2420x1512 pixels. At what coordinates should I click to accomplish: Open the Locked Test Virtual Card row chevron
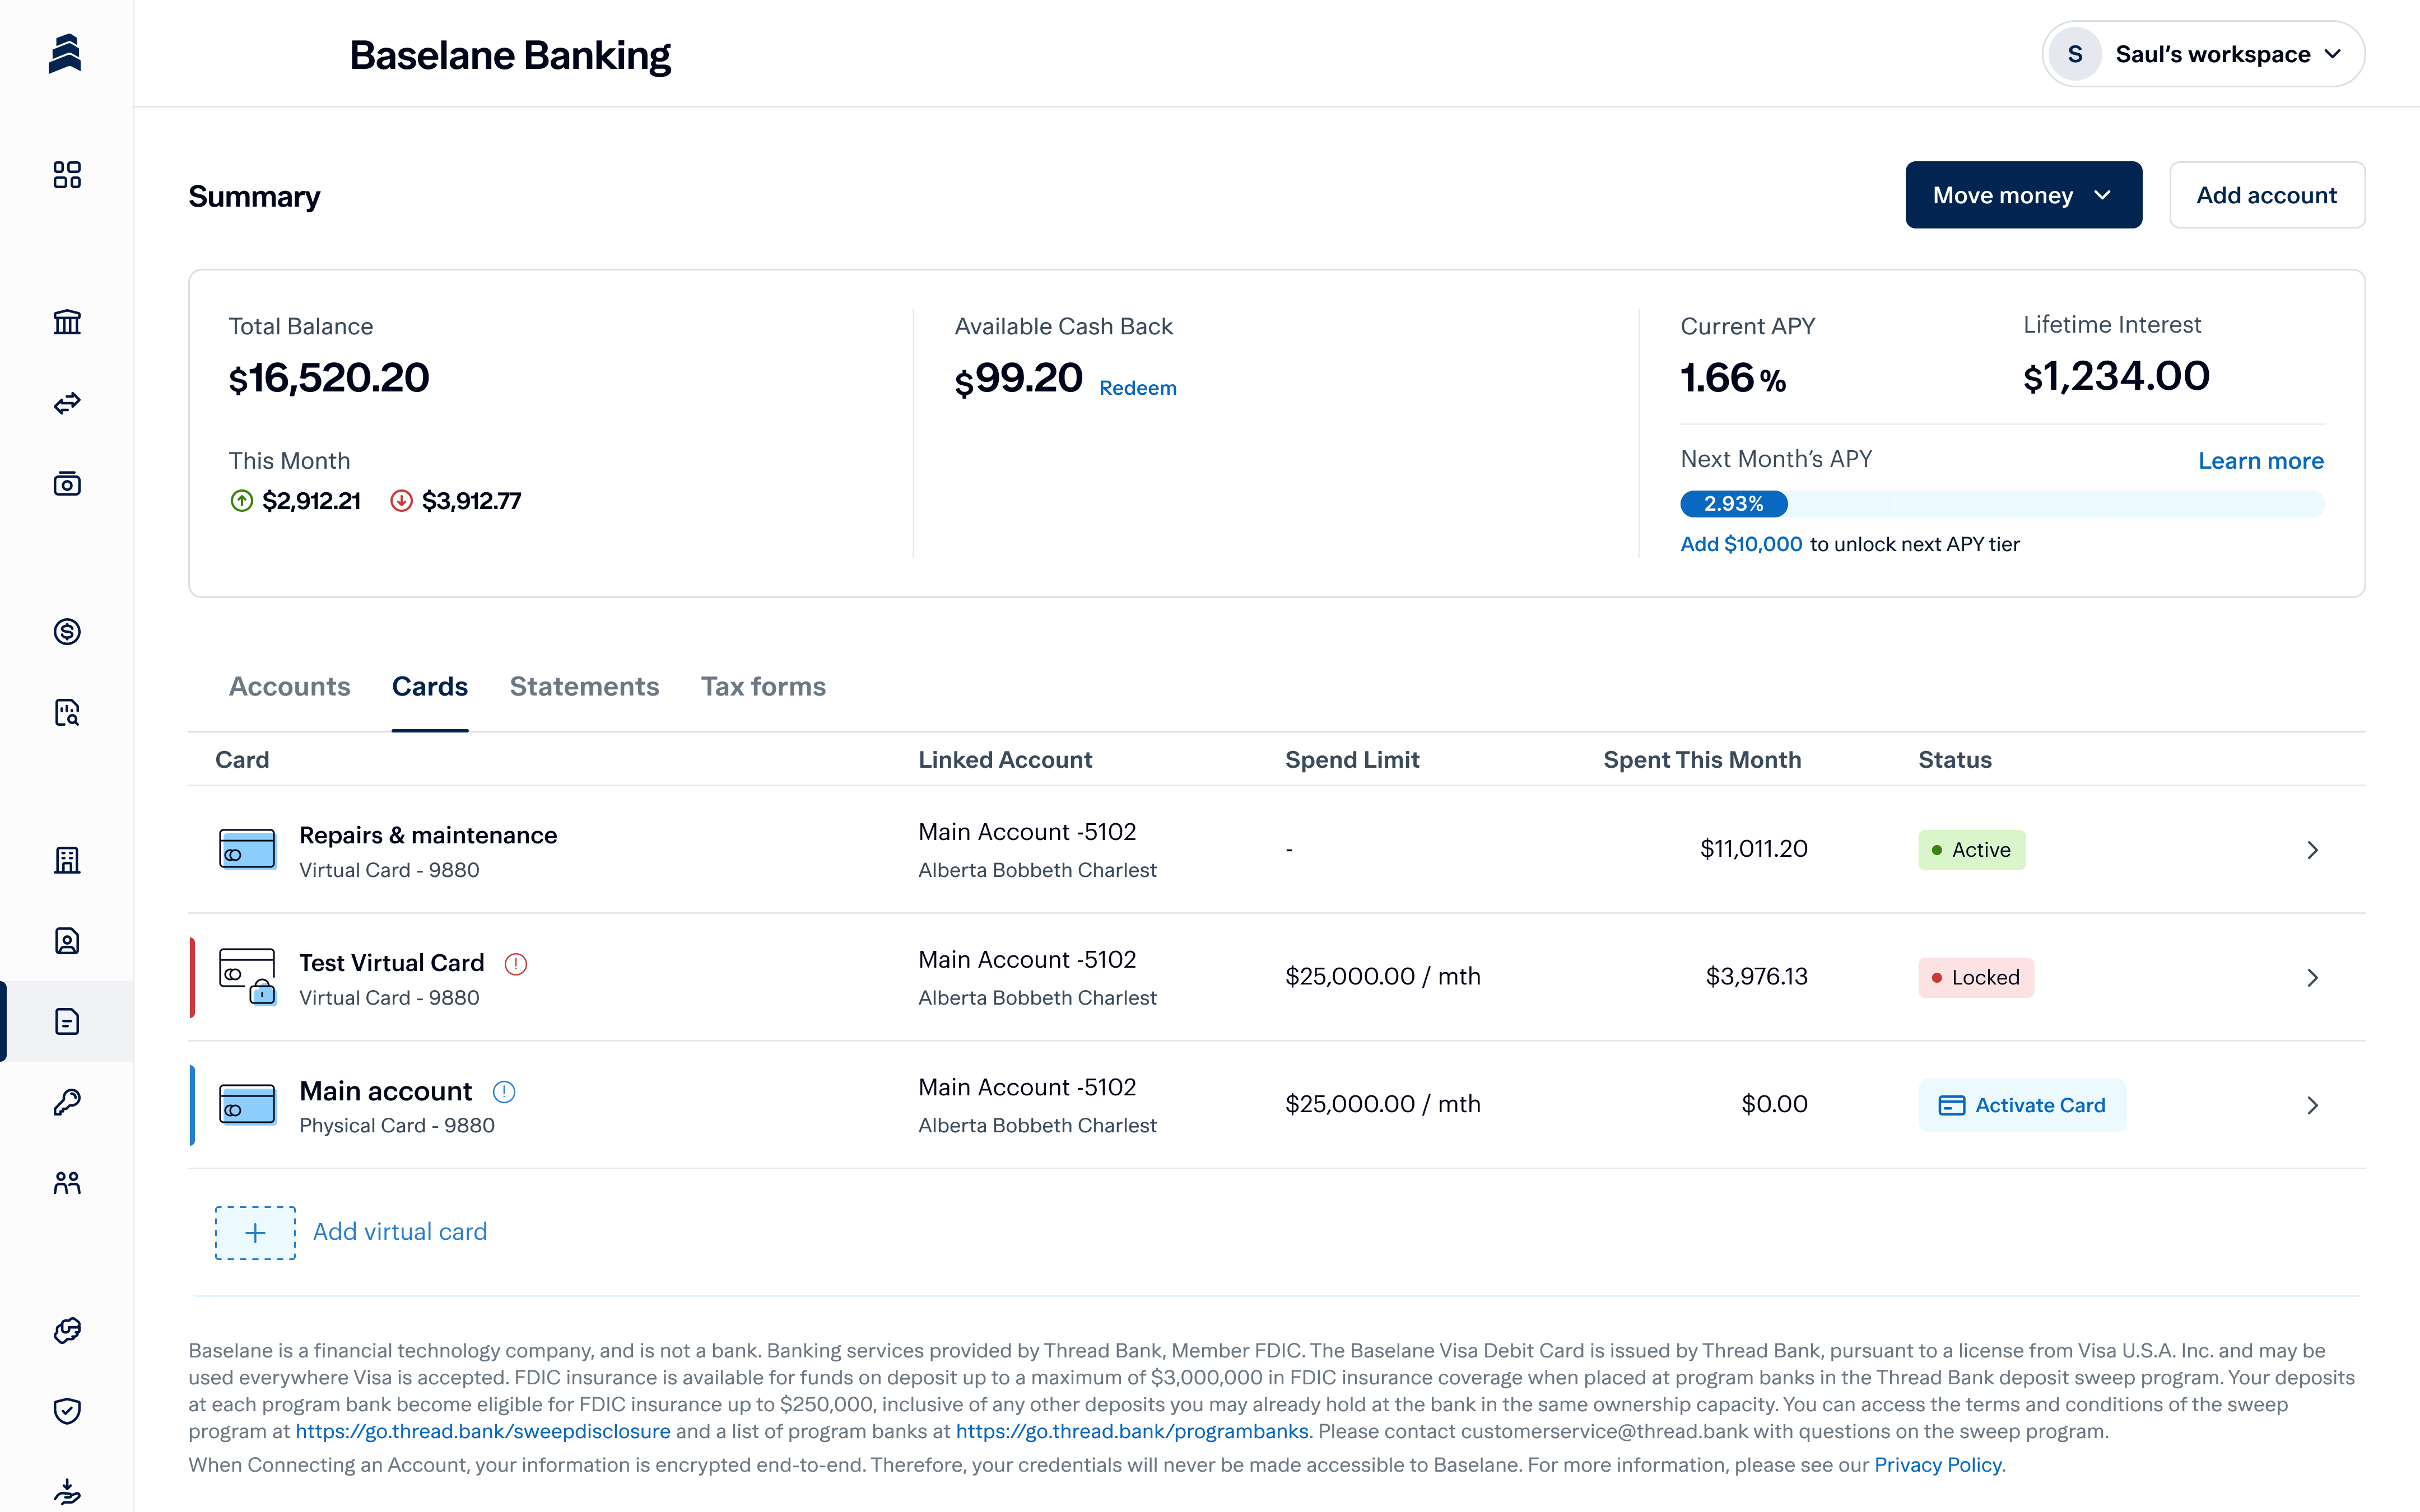[2312, 978]
